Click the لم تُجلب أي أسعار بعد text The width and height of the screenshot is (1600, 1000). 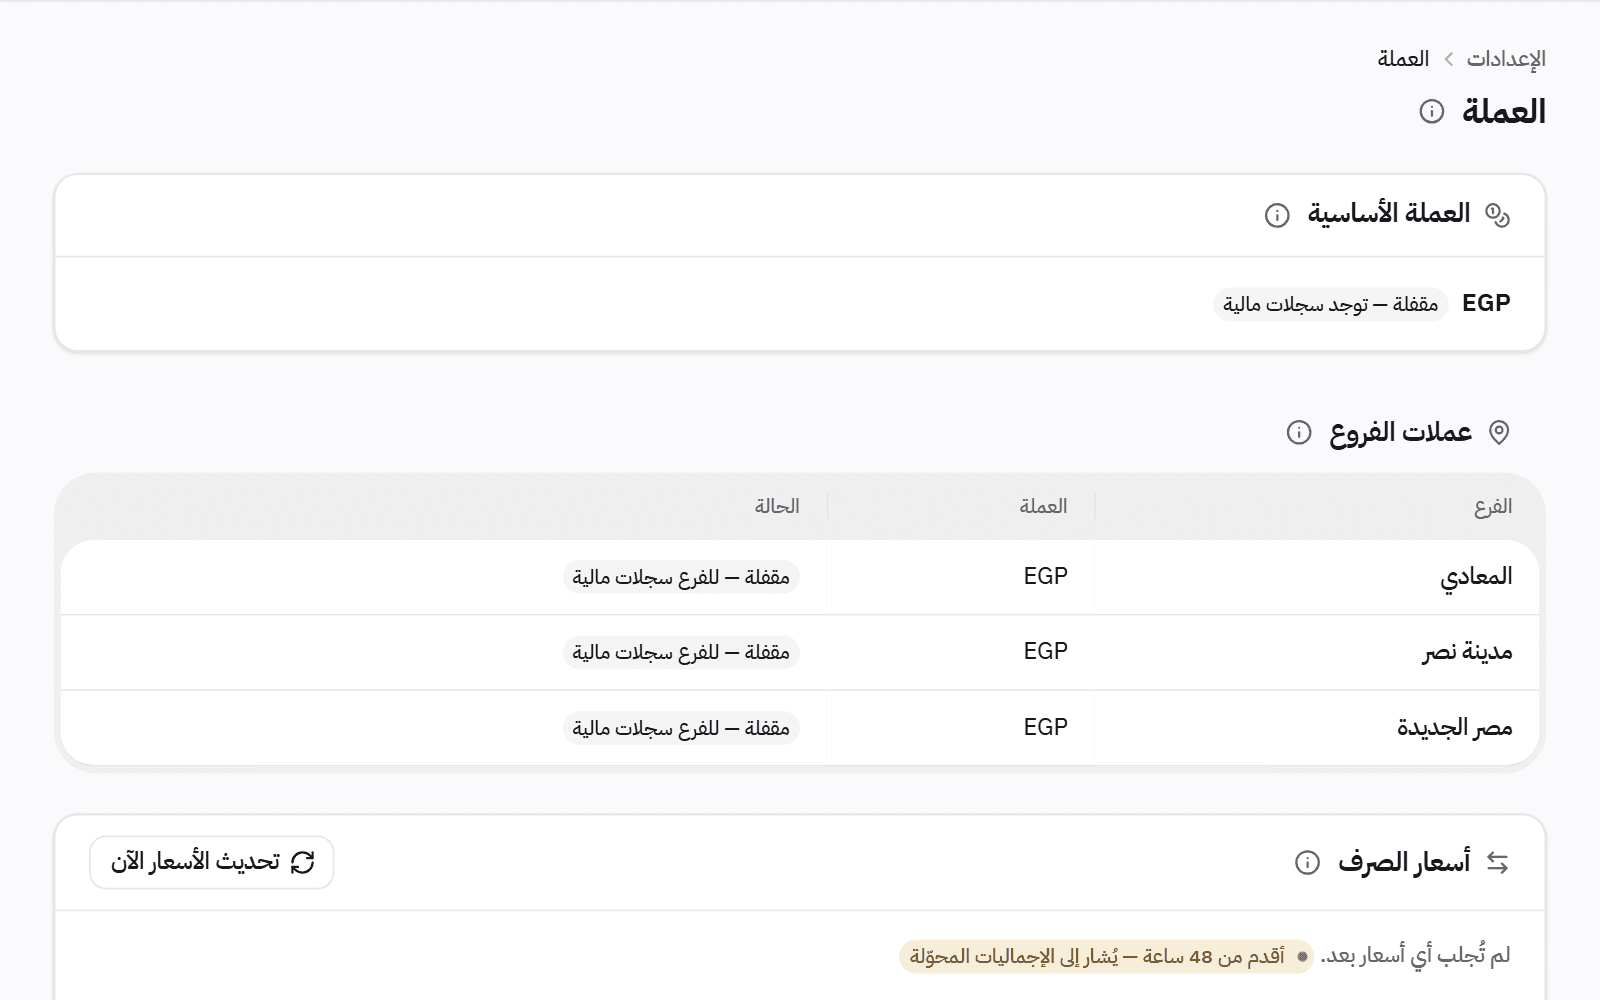[x=1415, y=956]
